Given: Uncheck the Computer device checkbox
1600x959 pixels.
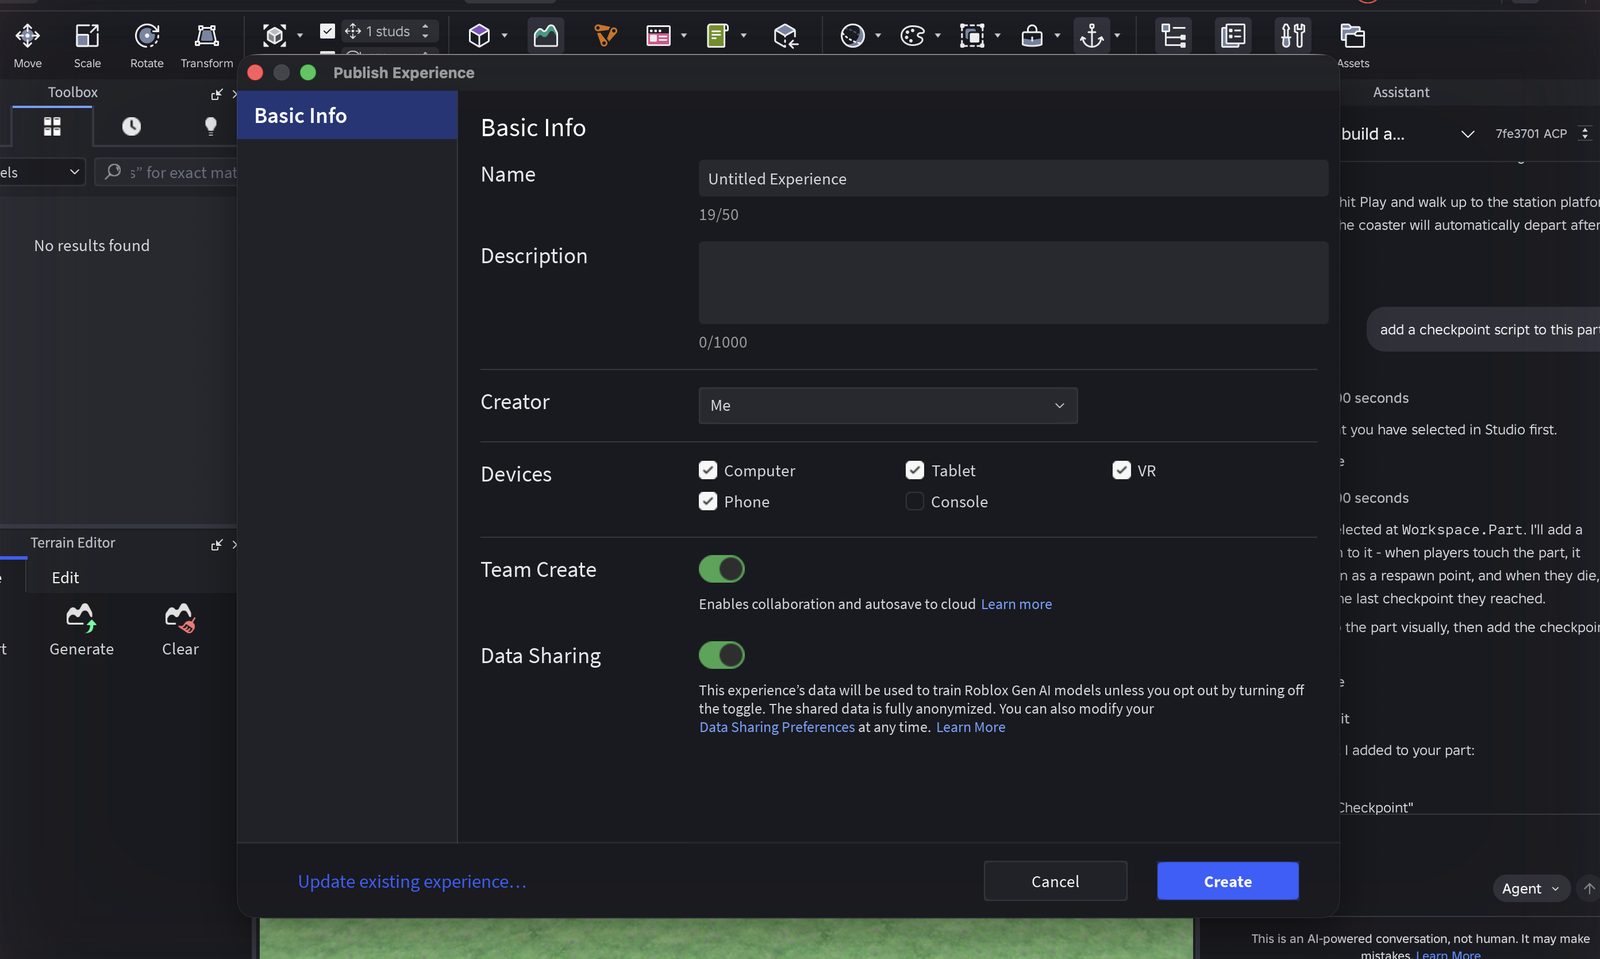Looking at the screenshot, I should pyautogui.click(x=708, y=470).
